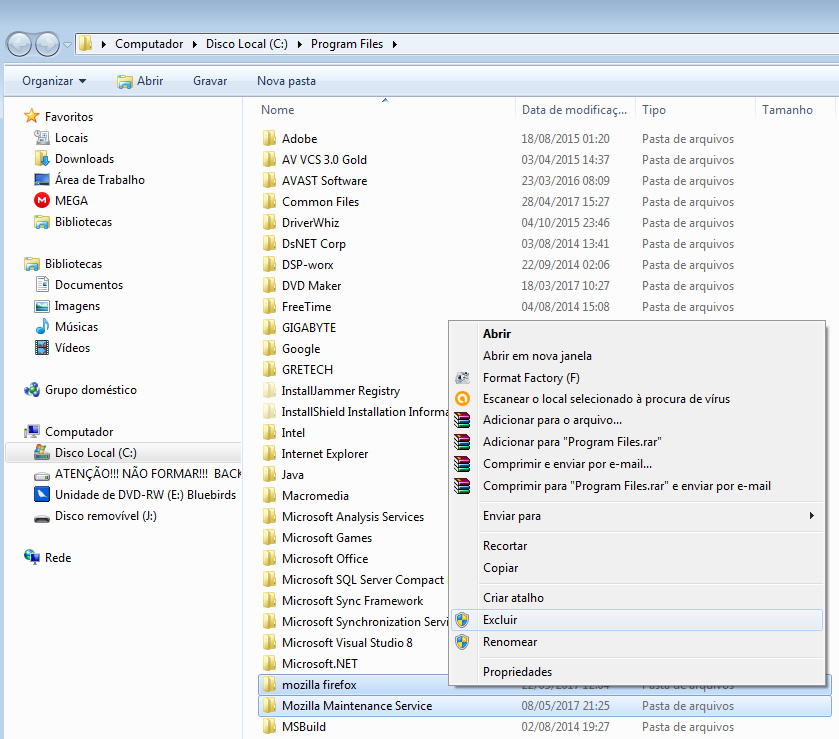Click the Abrir toolbar button

coord(140,81)
